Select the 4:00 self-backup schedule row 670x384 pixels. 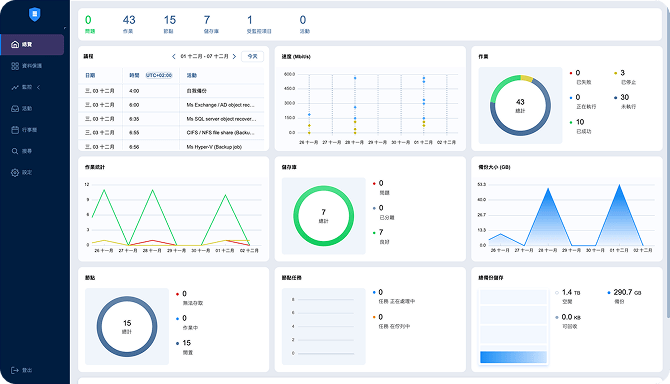coord(171,91)
